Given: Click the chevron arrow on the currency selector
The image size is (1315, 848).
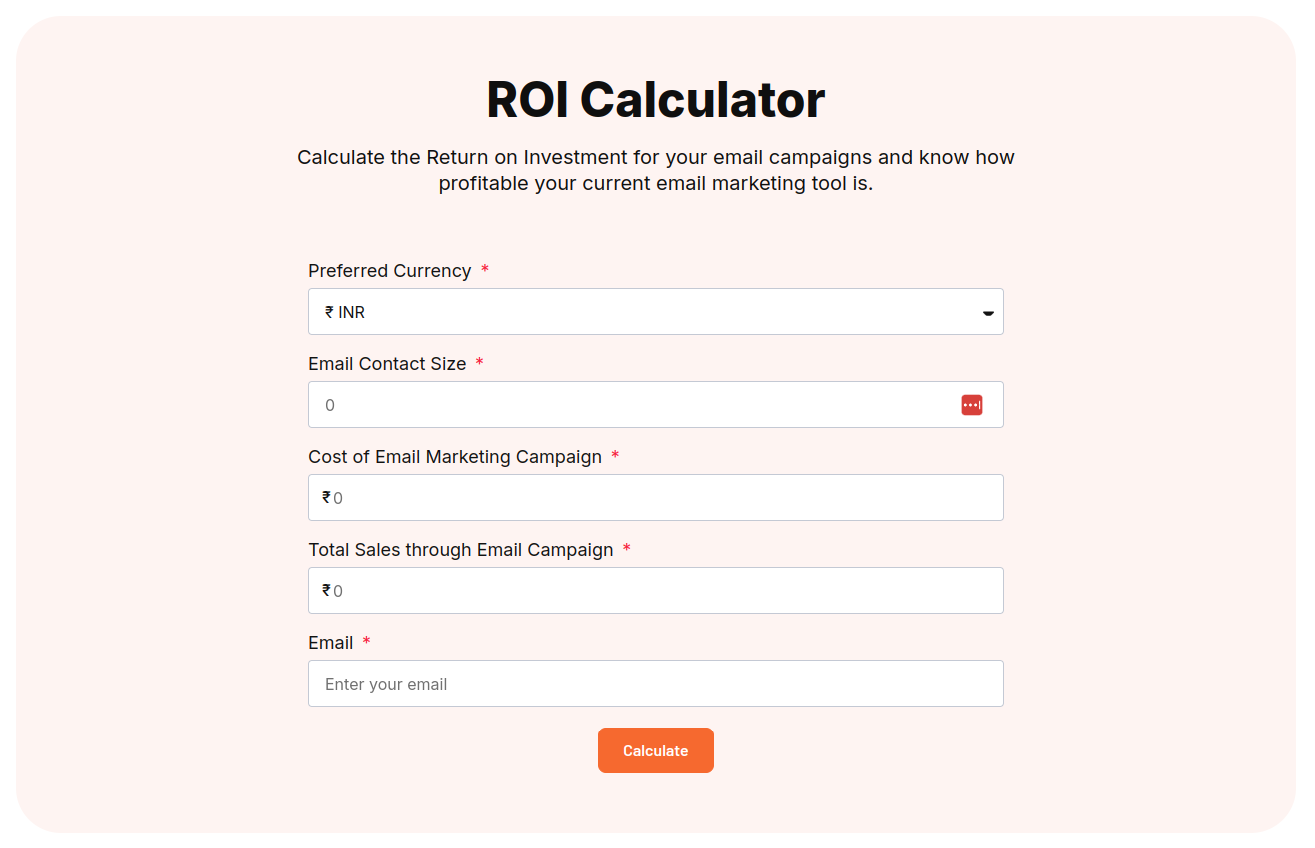Looking at the screenshot, I should click(987, 311).
